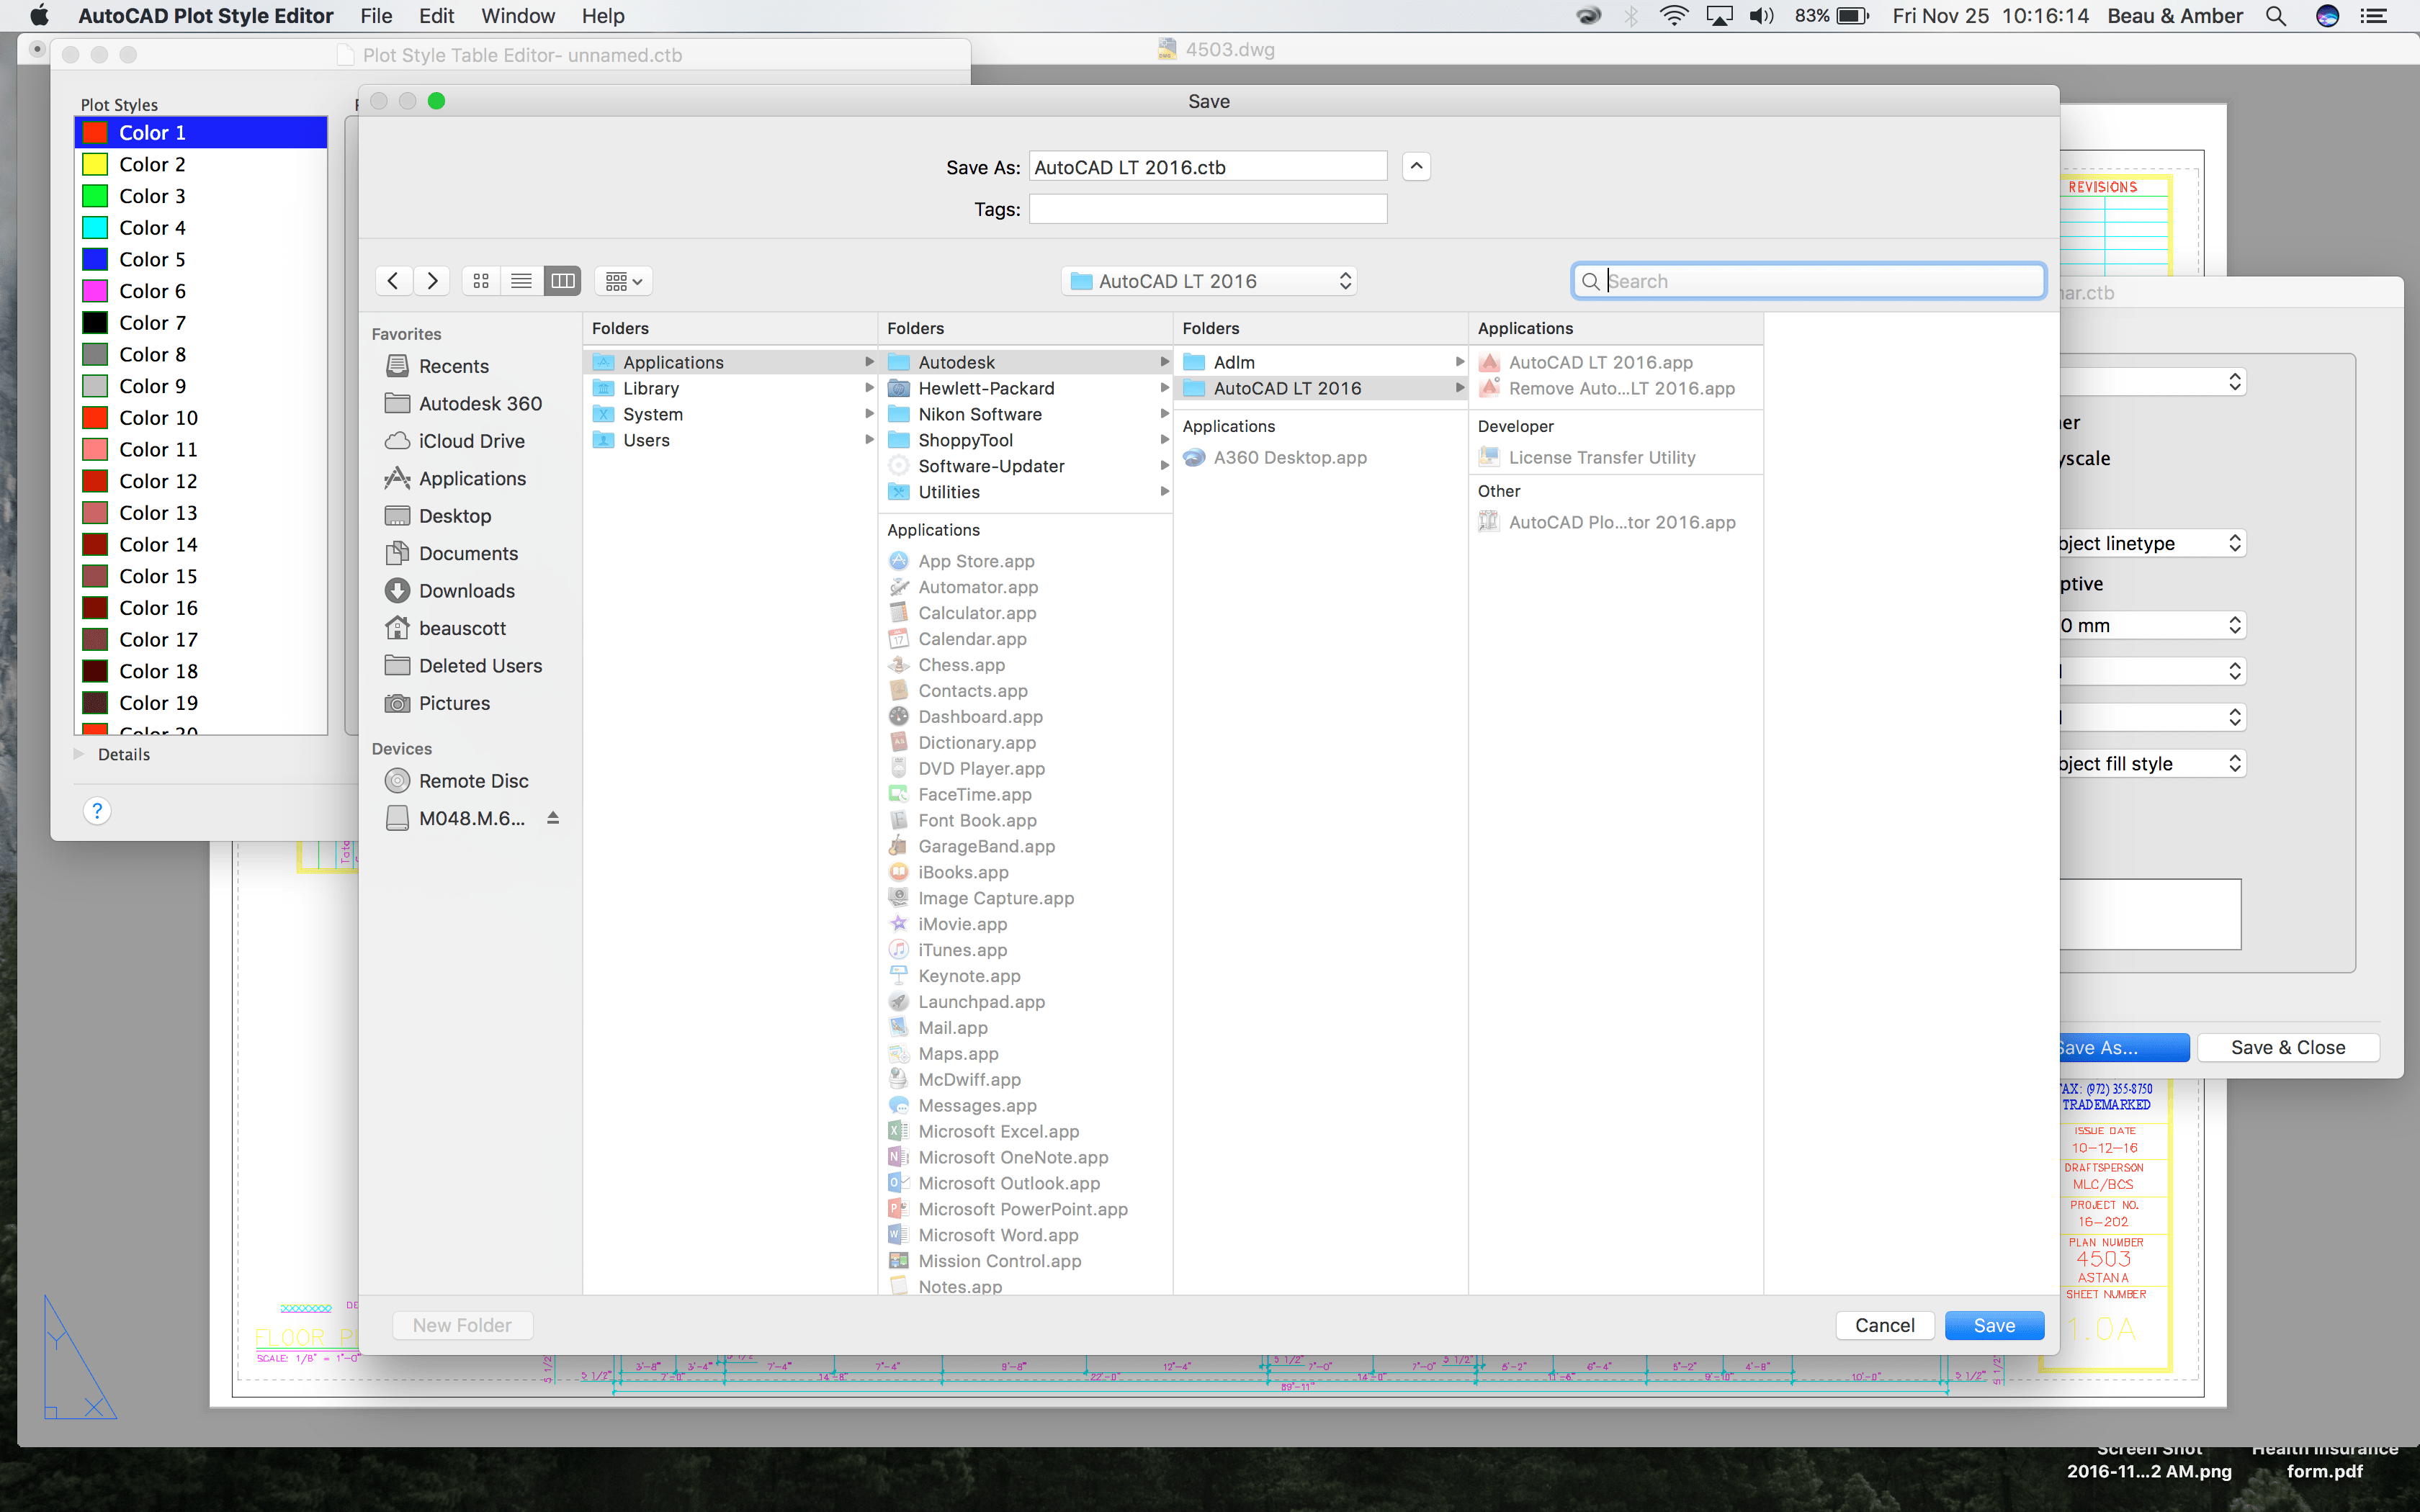Open the item arrangement dropdown
This screenshot has width=2420, height=1512.
pyautogui.click(x=623, y=281)
